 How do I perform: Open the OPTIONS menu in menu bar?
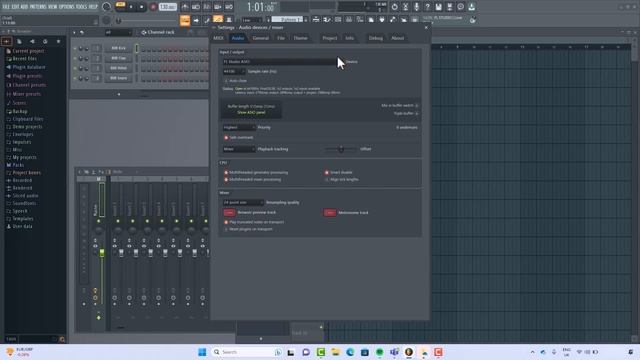click(67, 7)
